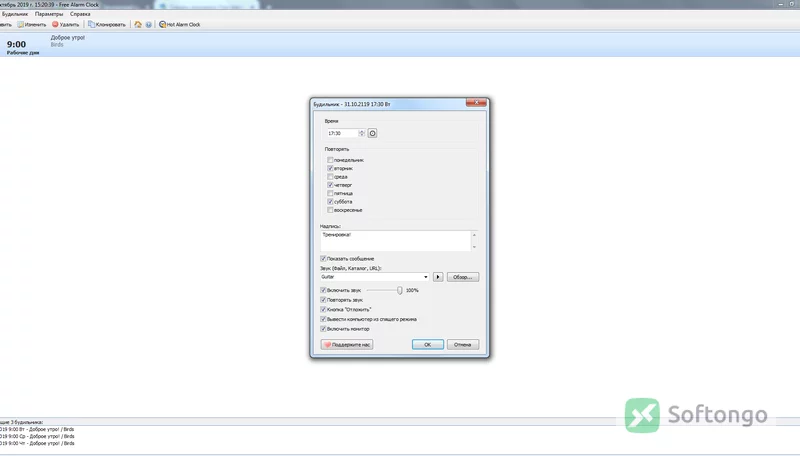
Task: Check the понедельник checkbox
Action: pos(330,160)
